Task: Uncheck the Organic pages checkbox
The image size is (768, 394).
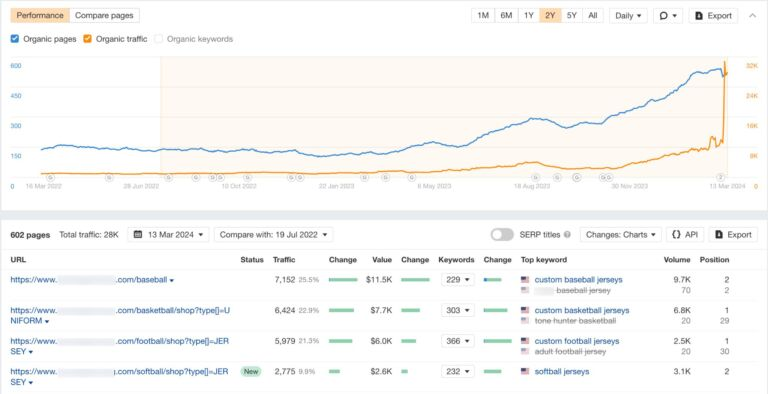Action: click(x=15, y=39)
